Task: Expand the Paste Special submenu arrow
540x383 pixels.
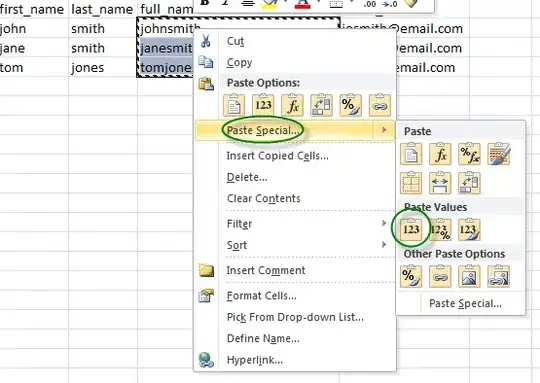Action: point(384,130)
